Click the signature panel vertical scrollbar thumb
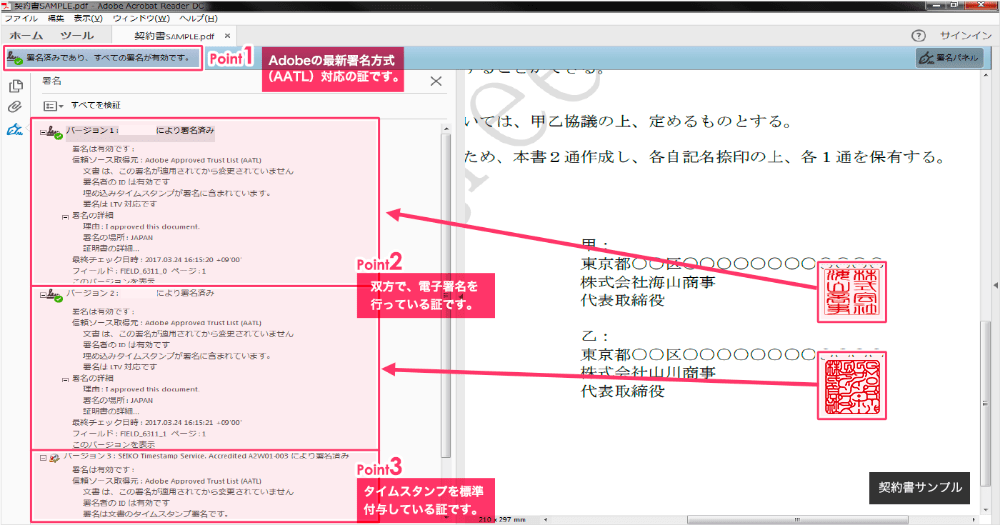The height and width of the screenshot is (525, 1000). pyautogui.click(x=446, y=297)
